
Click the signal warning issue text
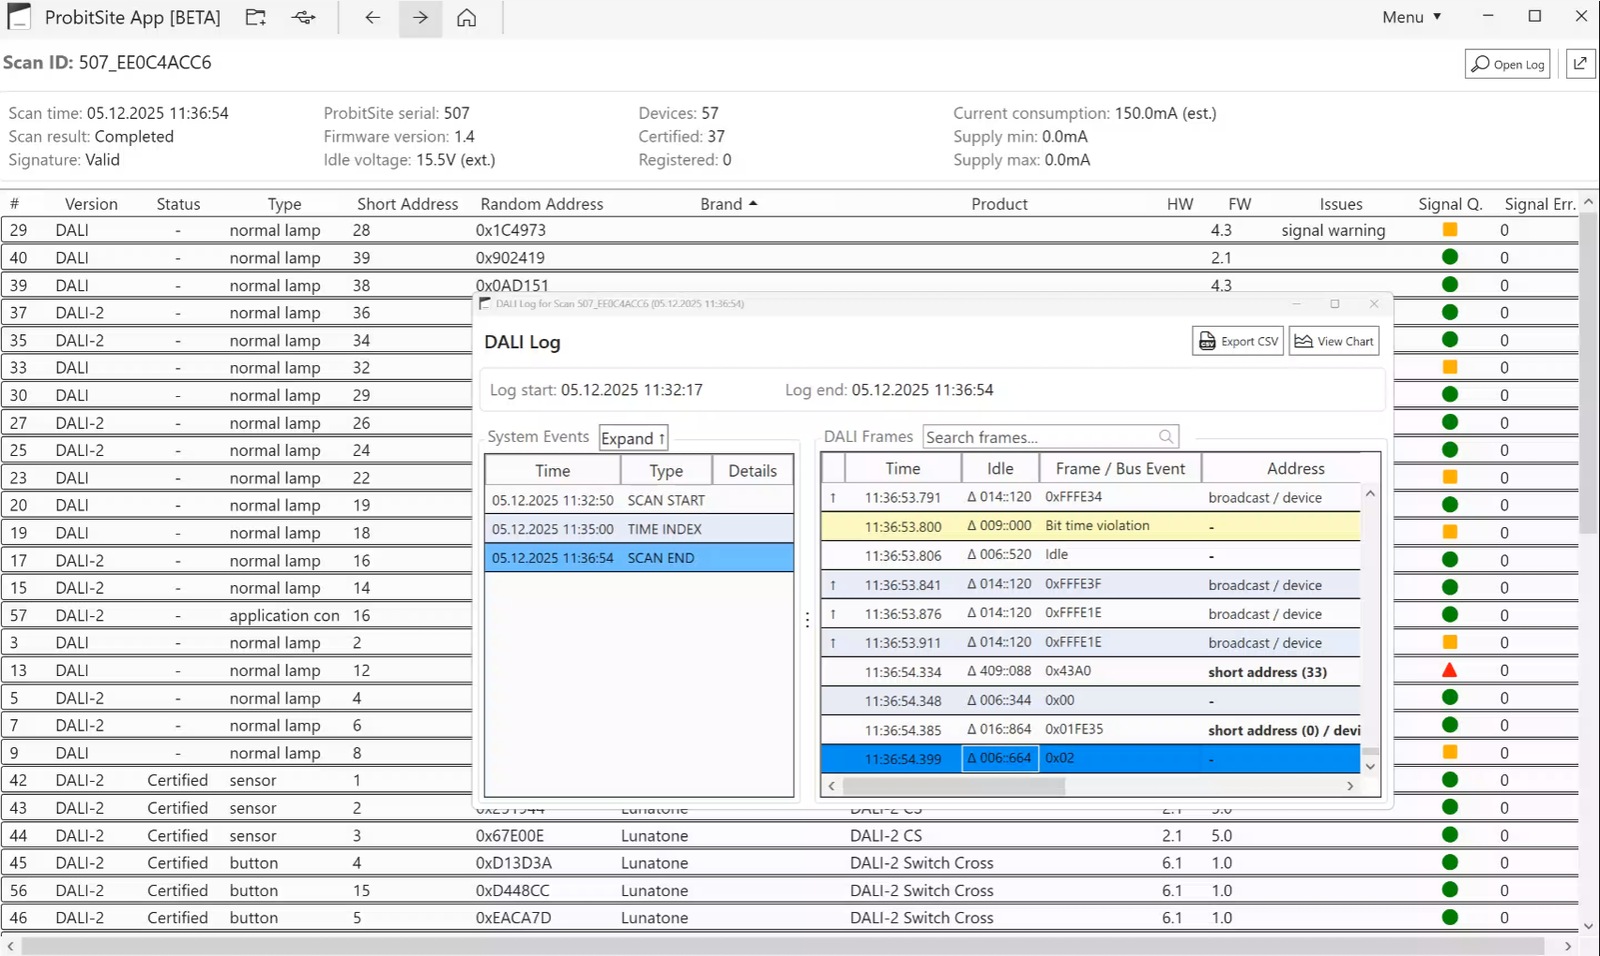[x=1333, y=230]
